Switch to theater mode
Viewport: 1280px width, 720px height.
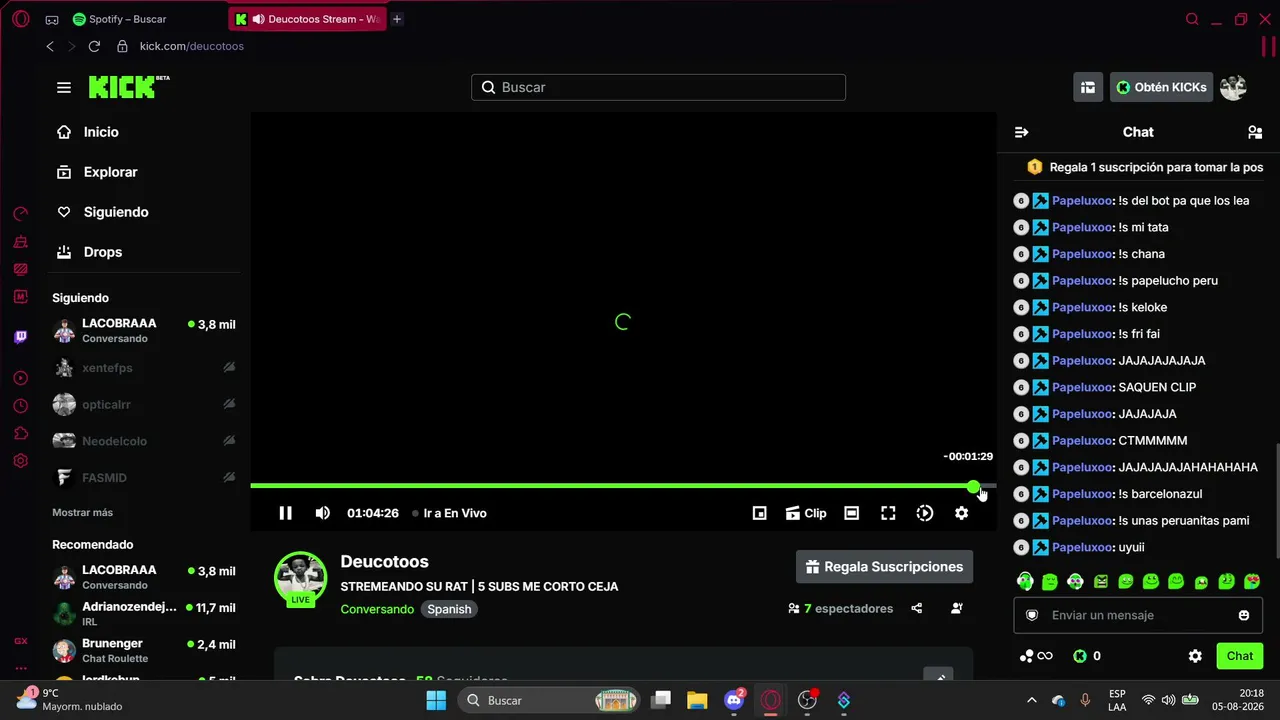coord(851,513)
